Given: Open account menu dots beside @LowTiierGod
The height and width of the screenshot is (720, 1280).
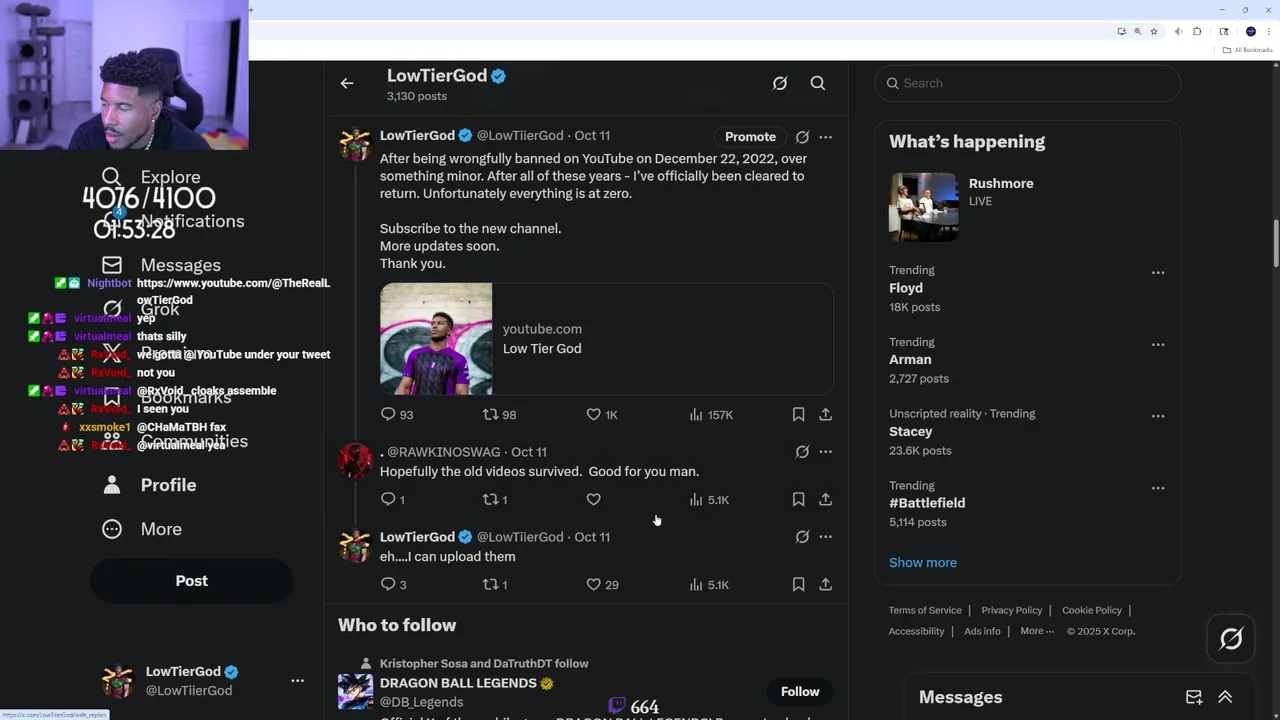Looking at the screenshot, I should click(297, 681).
